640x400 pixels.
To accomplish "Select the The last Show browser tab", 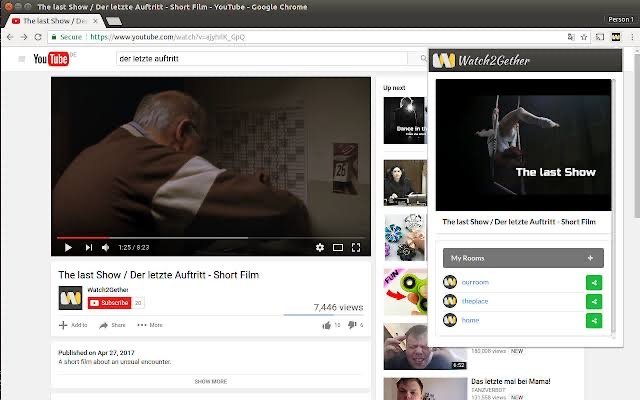I will pyautogui.click(x=54, y=21).
